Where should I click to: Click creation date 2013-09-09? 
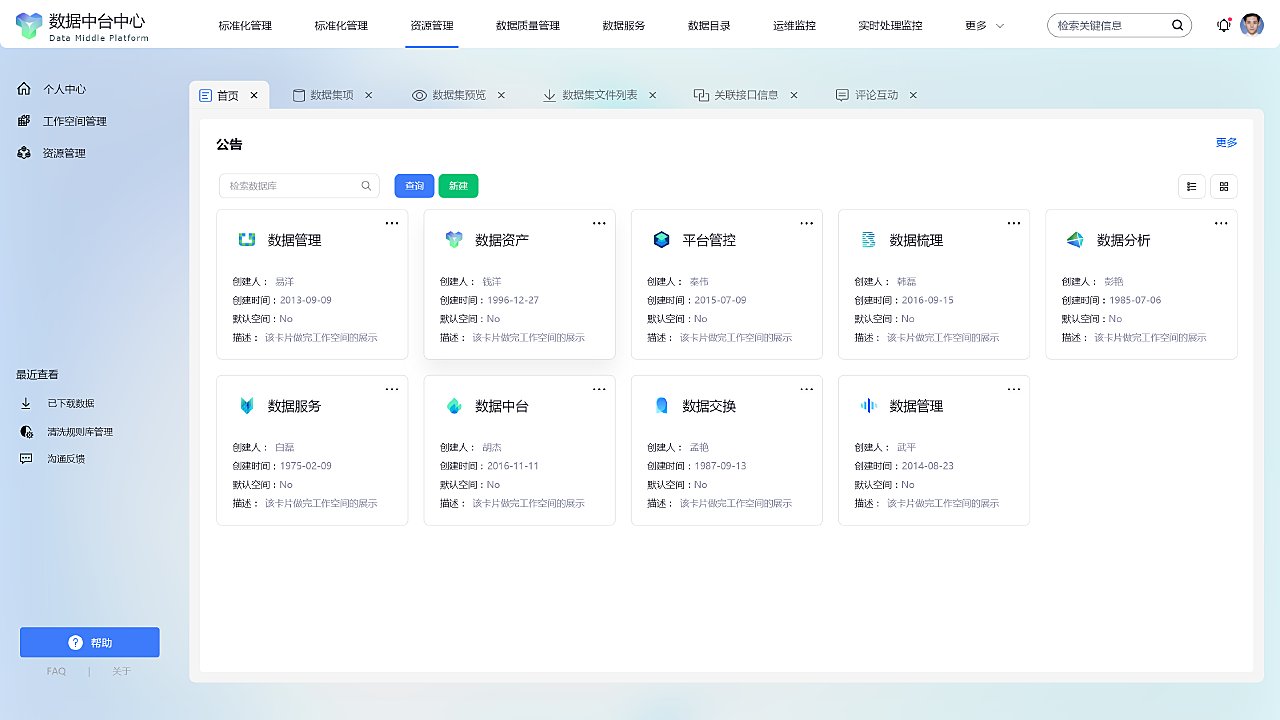(x=305, y=300)
